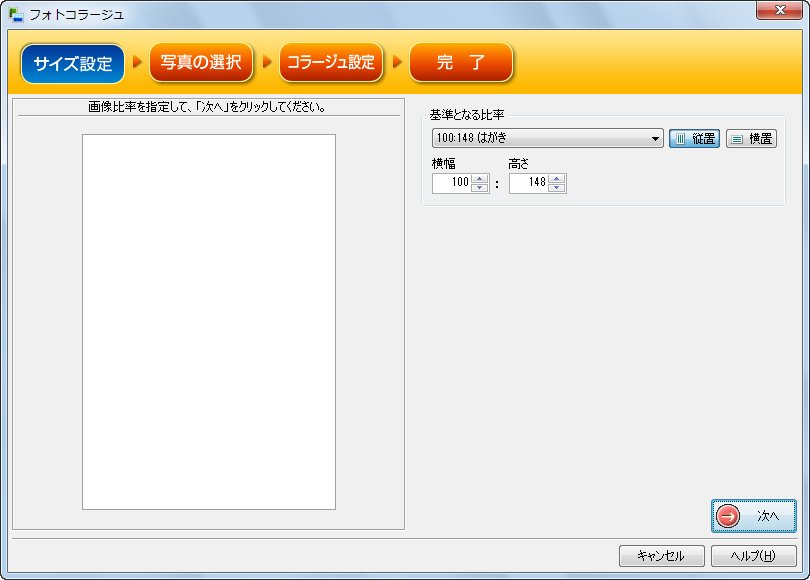Increase 横幅 with up arrow
This screenshot has width=810, height=580.
pyautogui.click(x=480, y=179)
